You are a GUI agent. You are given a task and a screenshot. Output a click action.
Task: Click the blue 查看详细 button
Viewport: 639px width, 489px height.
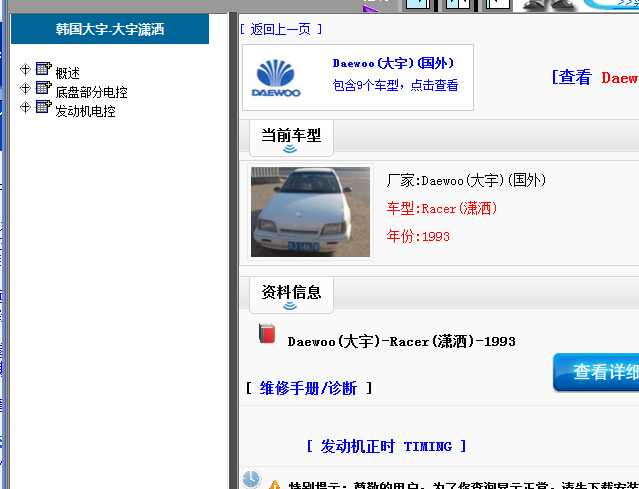596,372
